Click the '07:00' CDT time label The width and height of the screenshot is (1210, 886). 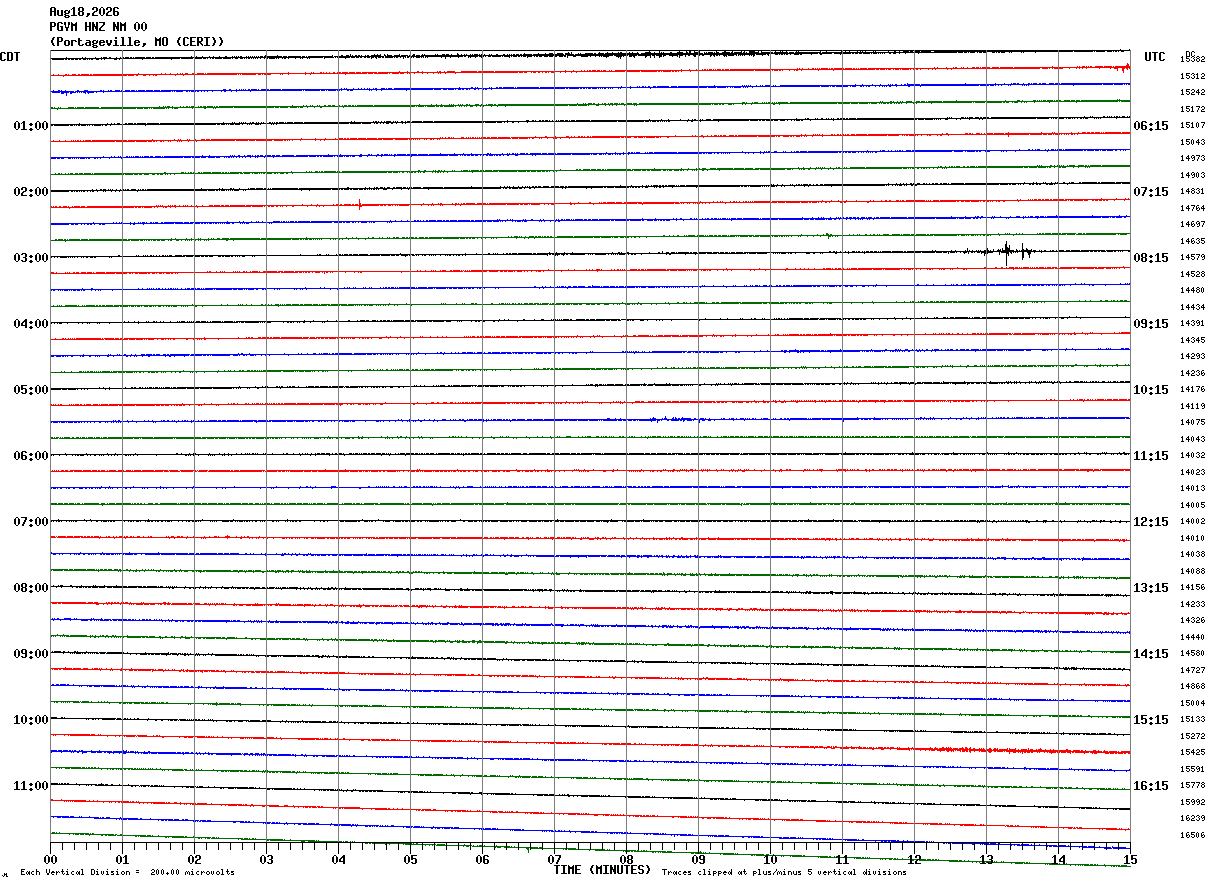tap(31, 522)
